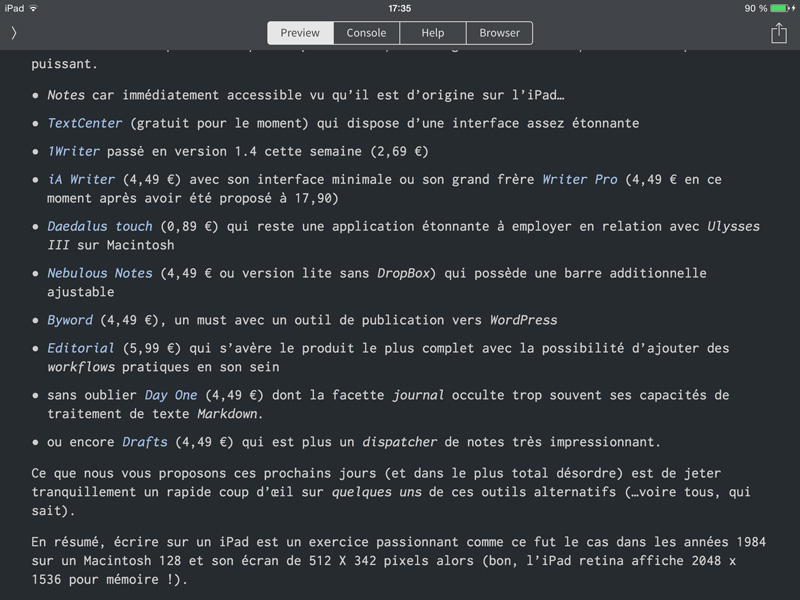Follow the 1Writer link
Image resolution: width=800 pixels, height=600 pixels.
pyautogui.click(x=73, y=151)
